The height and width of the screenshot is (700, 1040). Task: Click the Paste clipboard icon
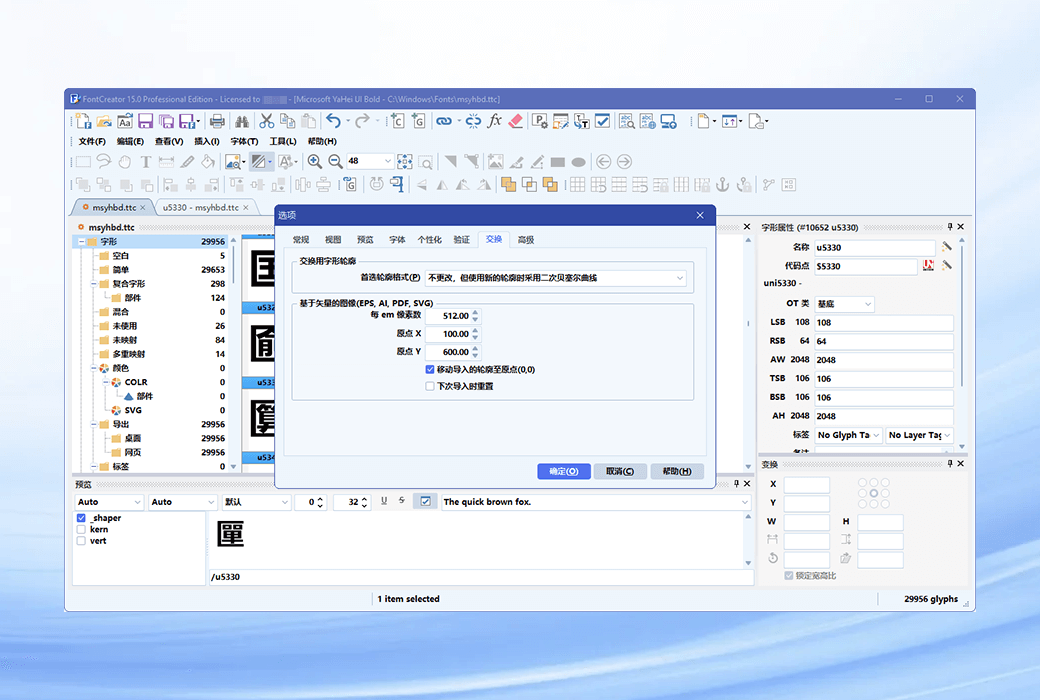click(308, 121)
